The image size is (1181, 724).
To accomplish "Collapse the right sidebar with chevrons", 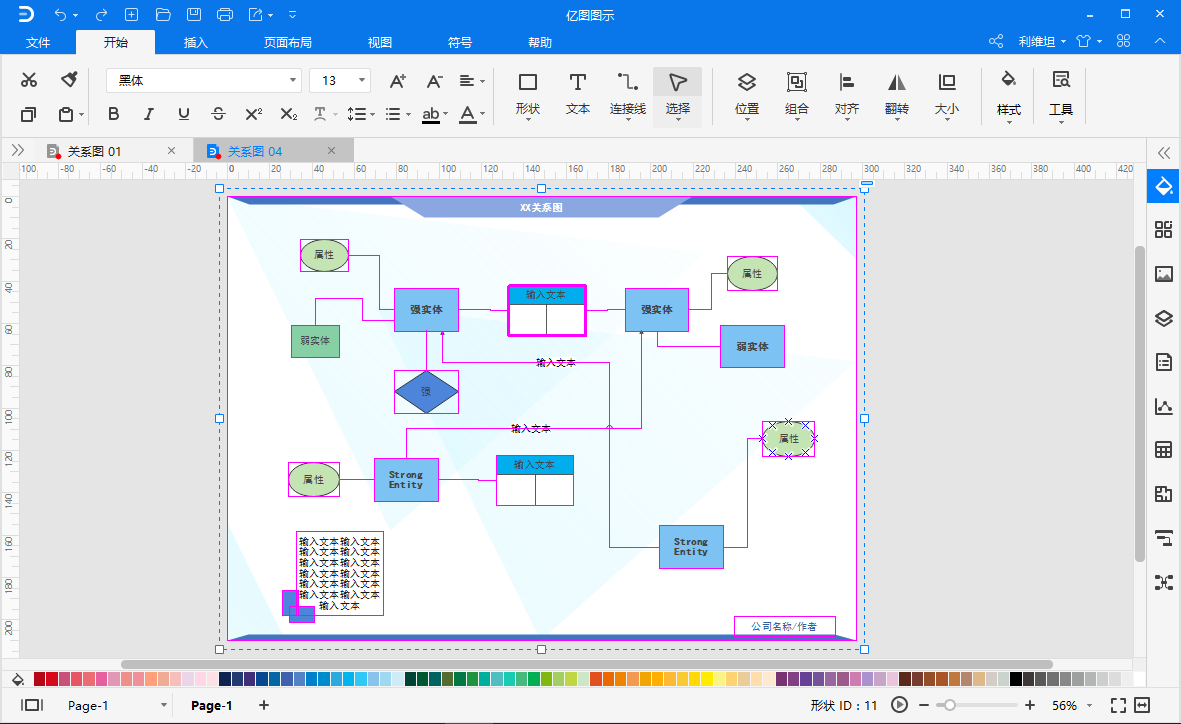I will point(1164,153).
